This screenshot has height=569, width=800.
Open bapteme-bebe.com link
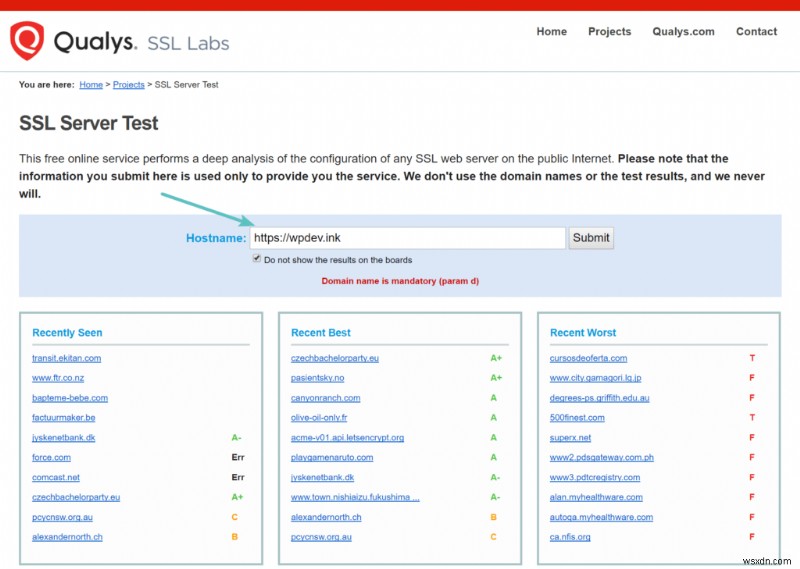pos(70,398)
